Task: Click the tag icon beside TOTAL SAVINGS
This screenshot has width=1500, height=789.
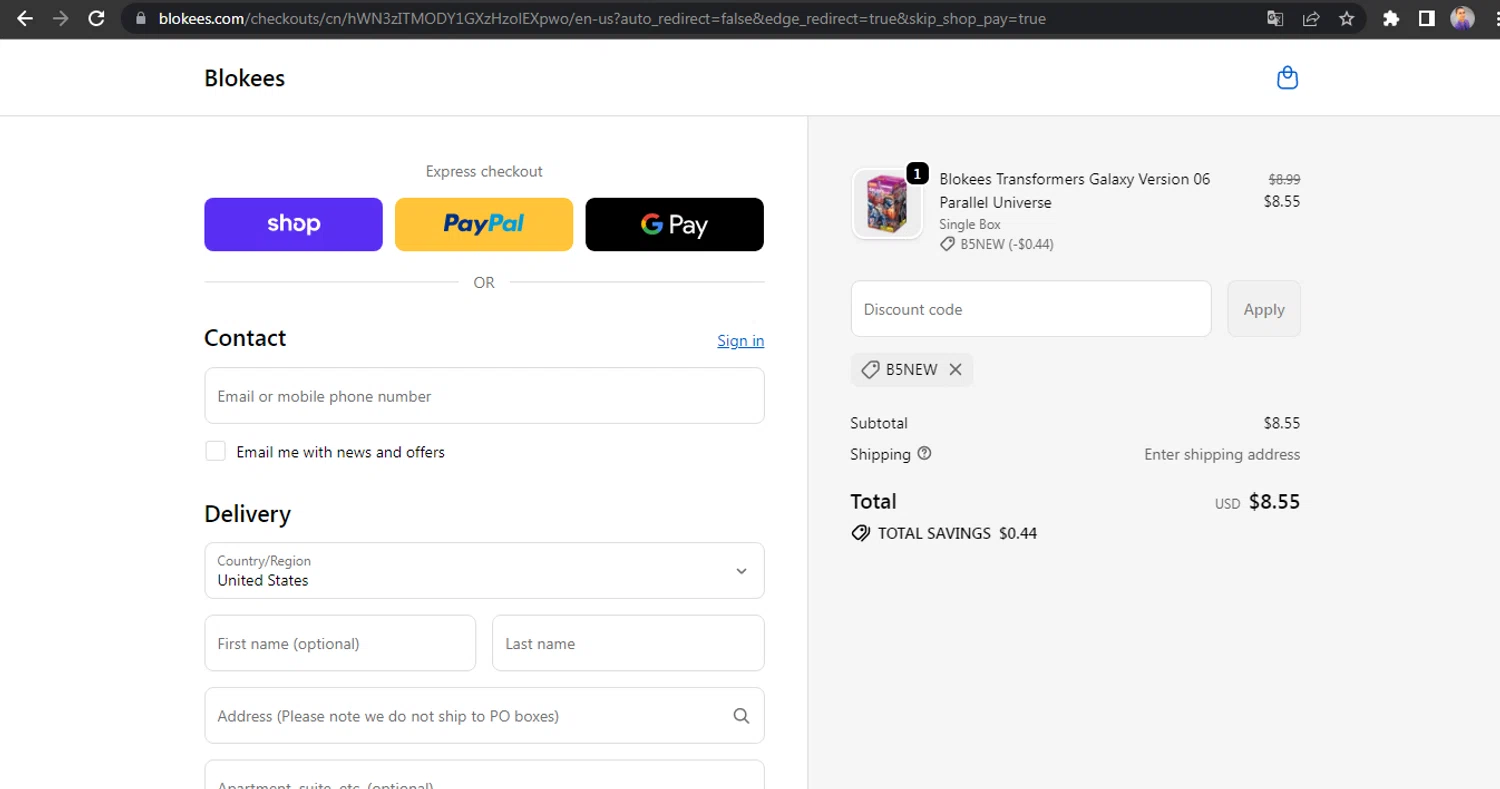Action: coord(860,533)
